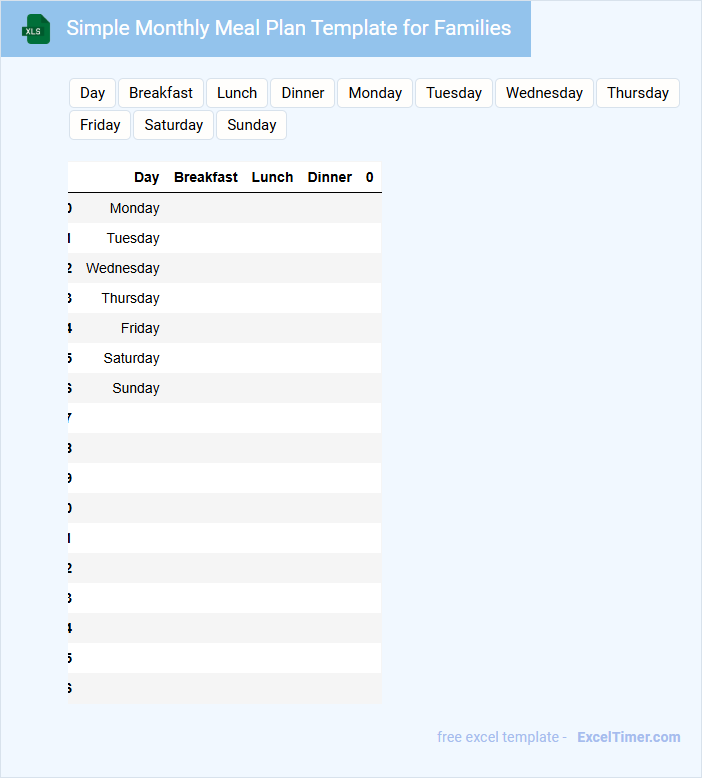
Task: Choose the Tuesday tag button
Action: 454,93
